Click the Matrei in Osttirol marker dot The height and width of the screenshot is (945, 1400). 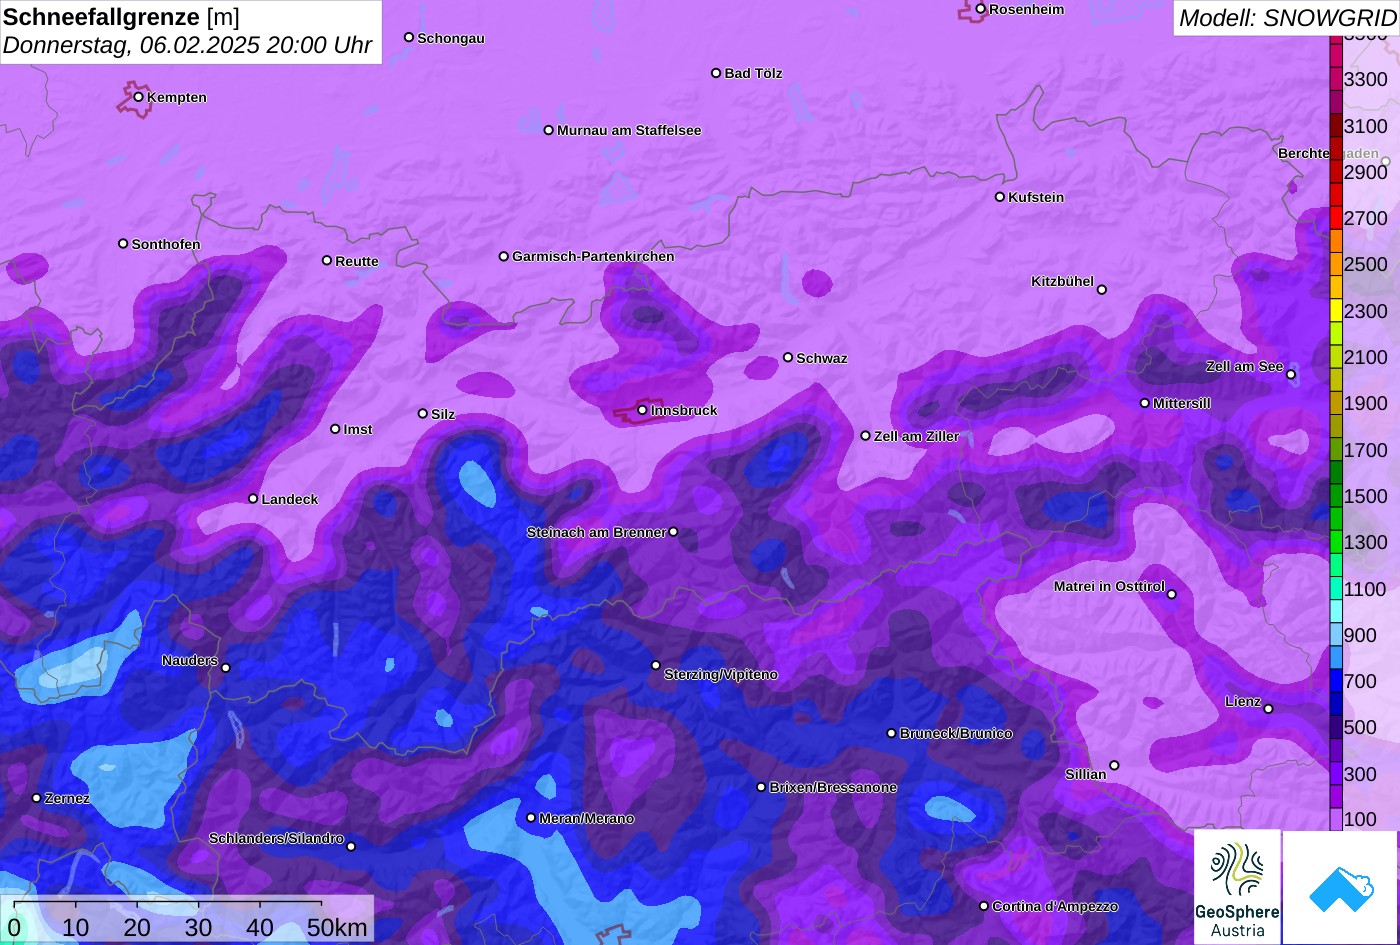1172,595
